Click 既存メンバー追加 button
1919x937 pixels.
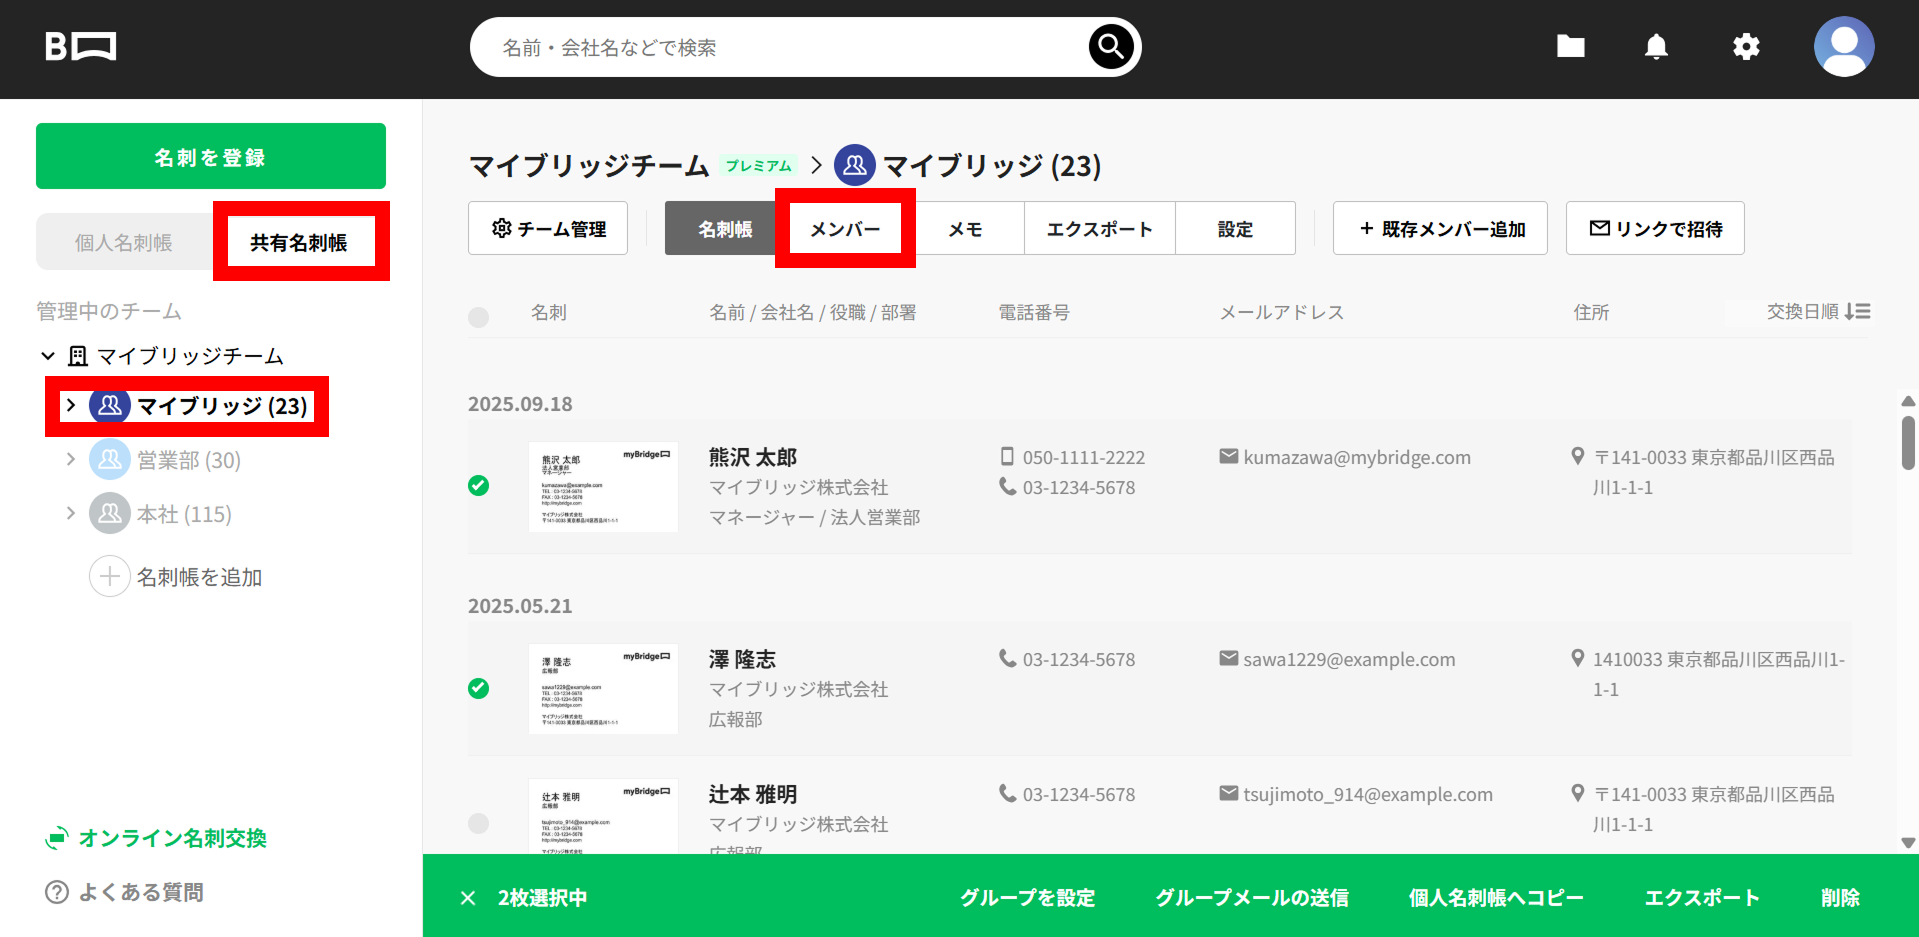[1440, 229]
